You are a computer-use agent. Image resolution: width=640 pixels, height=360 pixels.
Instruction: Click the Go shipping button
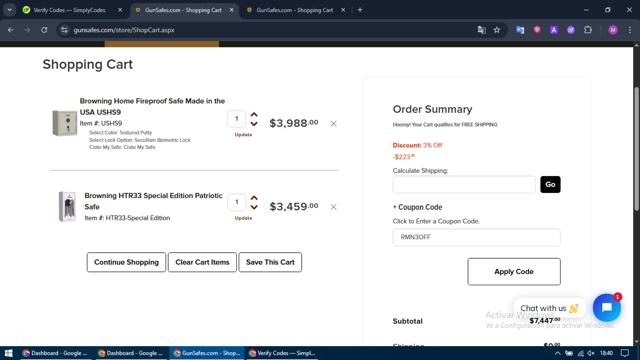pyautogui.click(x=550, y=184)
